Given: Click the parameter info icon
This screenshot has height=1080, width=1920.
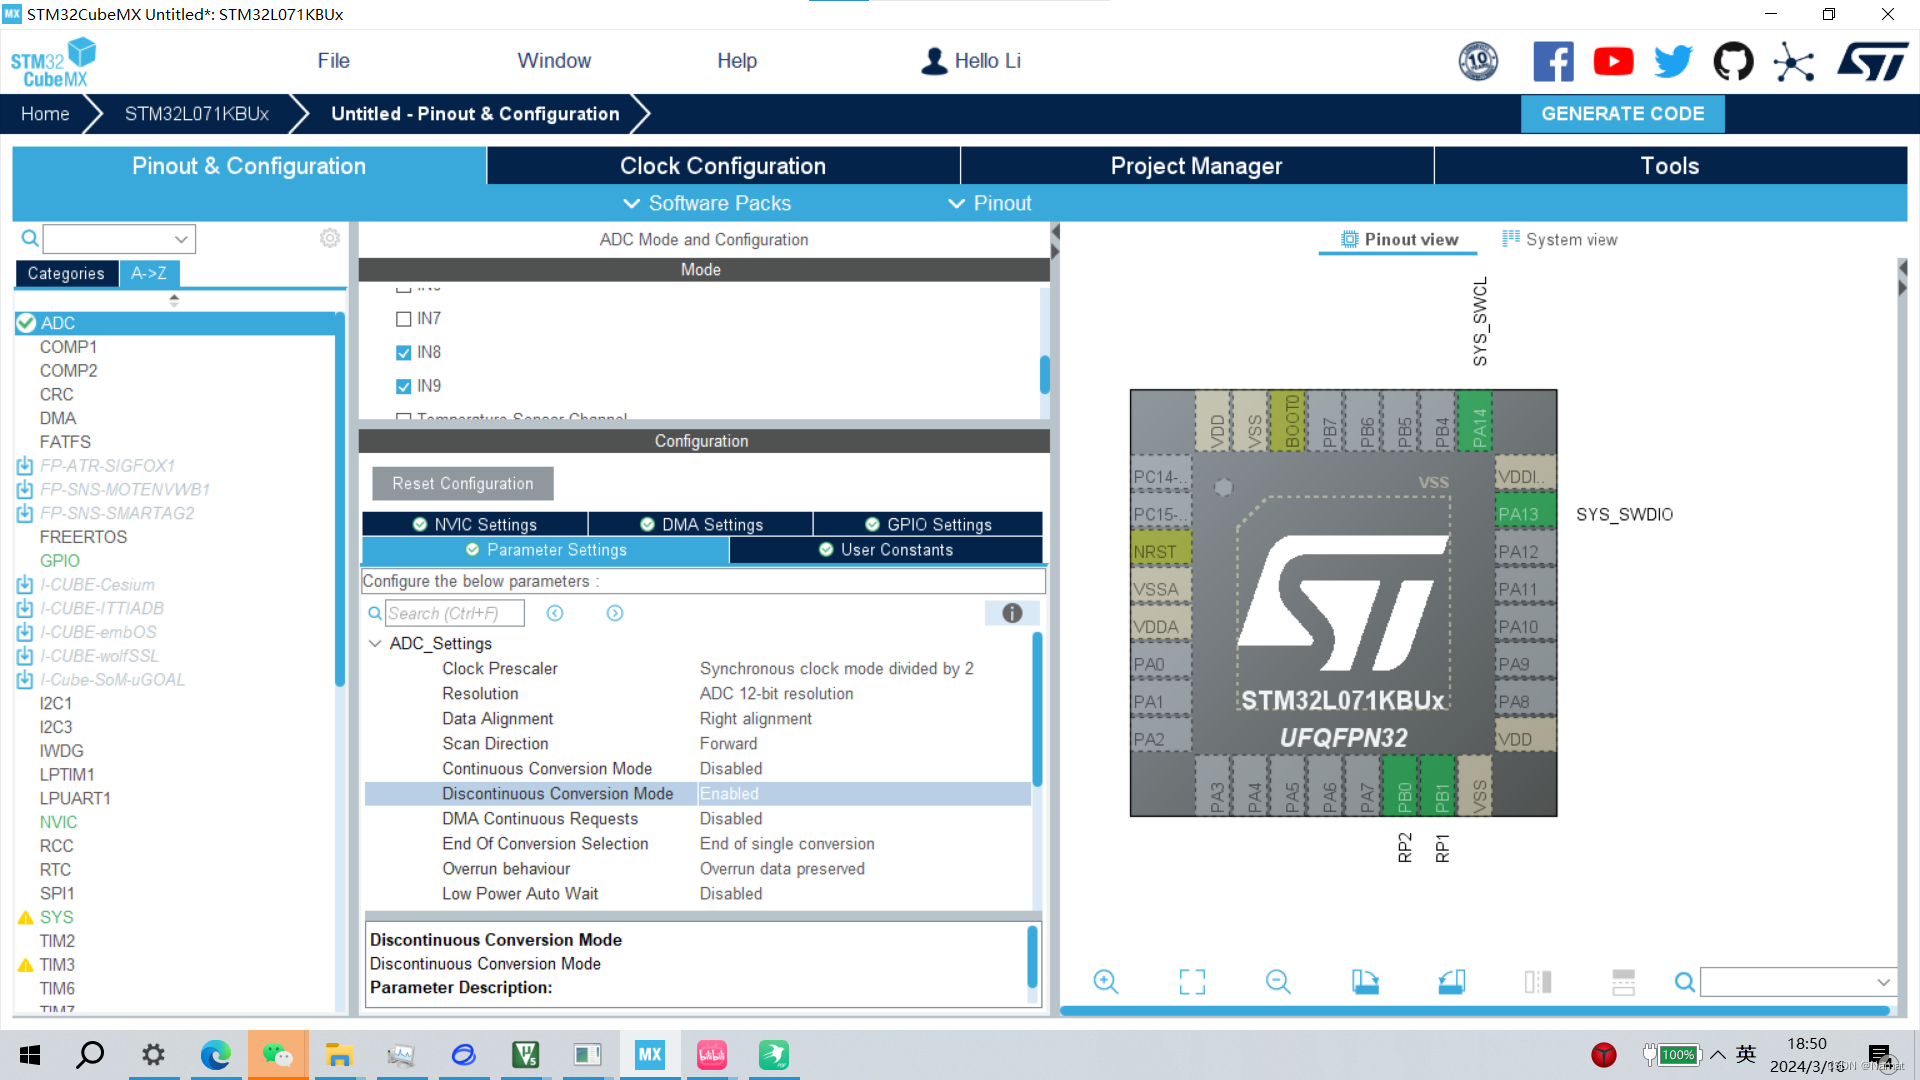Looking at the screenshot, I should 1012,613.
